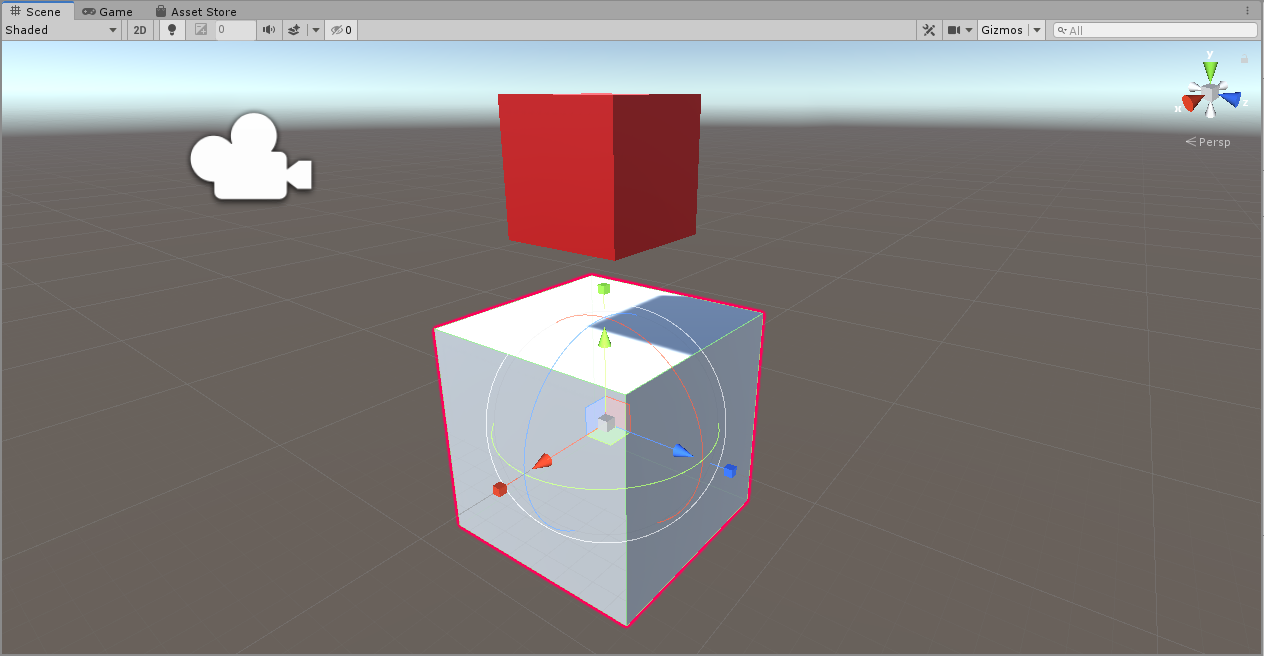Open the Shaded draw mode dropdown

coord(62,30)
